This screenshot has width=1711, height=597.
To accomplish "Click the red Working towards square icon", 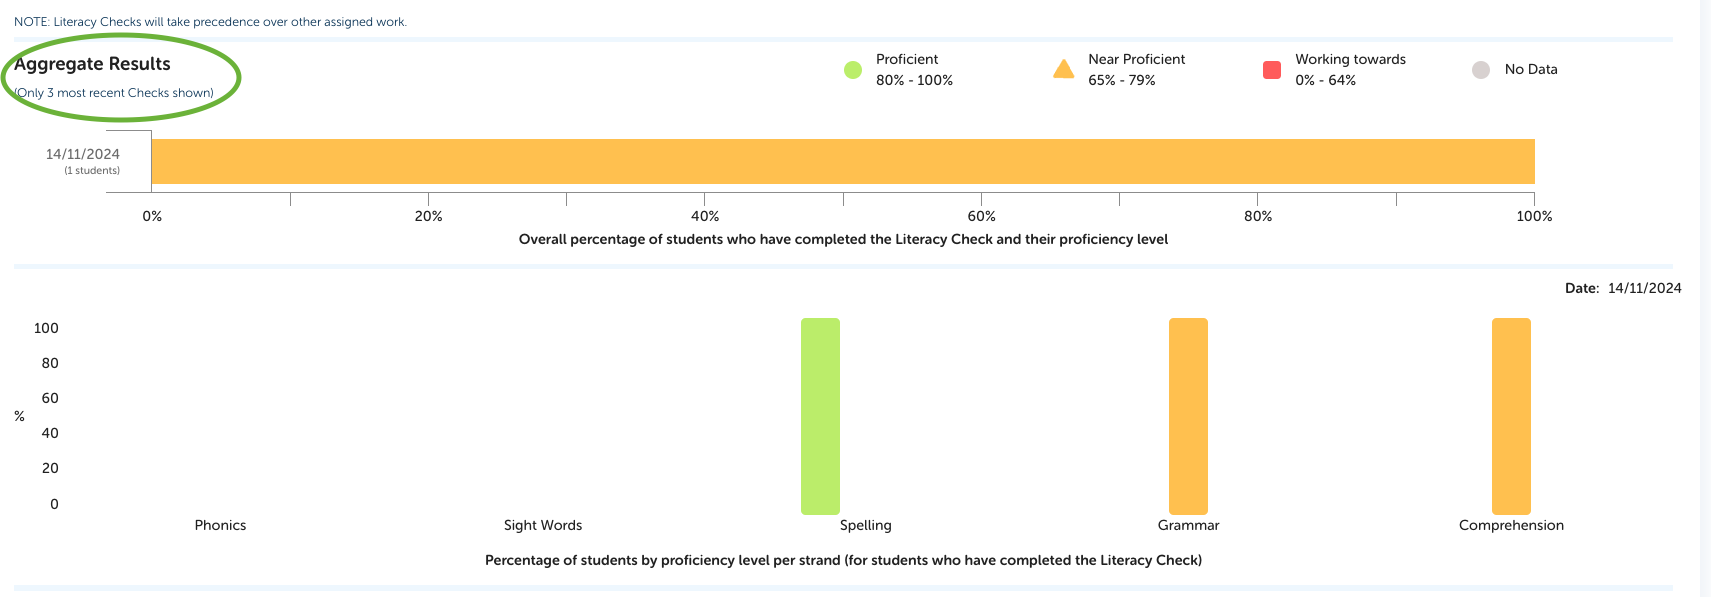I will [x=1272, y=70].
